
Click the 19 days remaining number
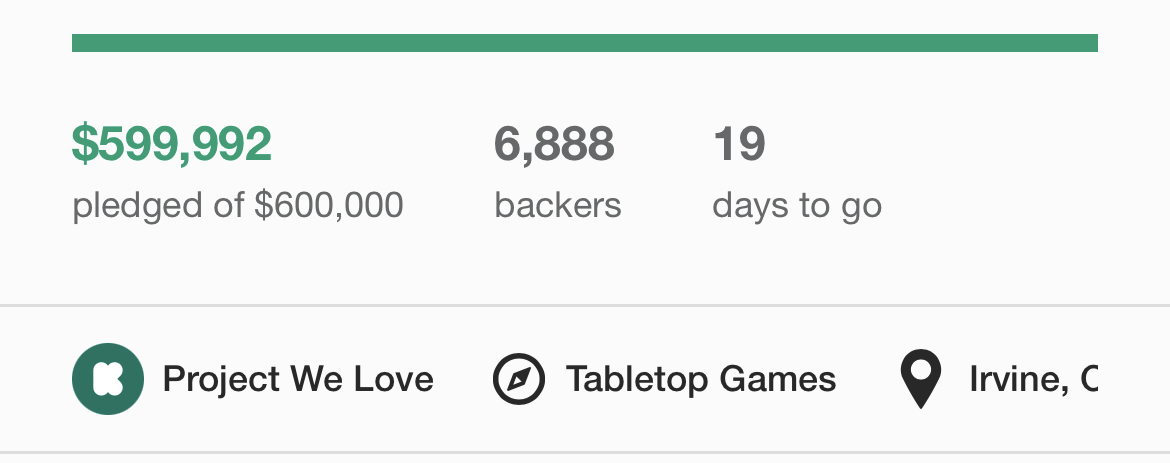[x=739, y=143]
